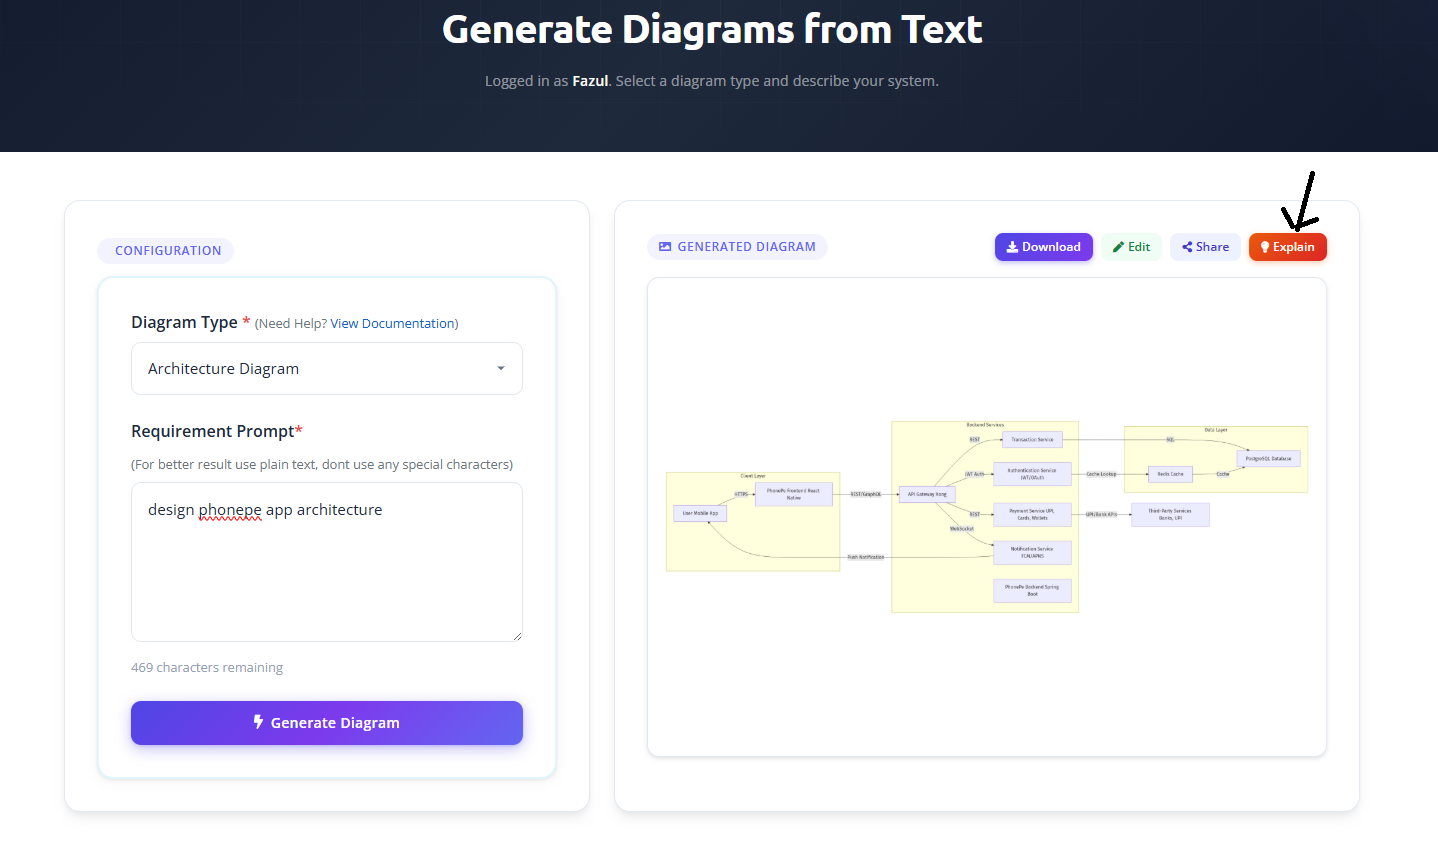Open the Diagram Type dropdown
1438x866 pixels.
click(327, 369)
